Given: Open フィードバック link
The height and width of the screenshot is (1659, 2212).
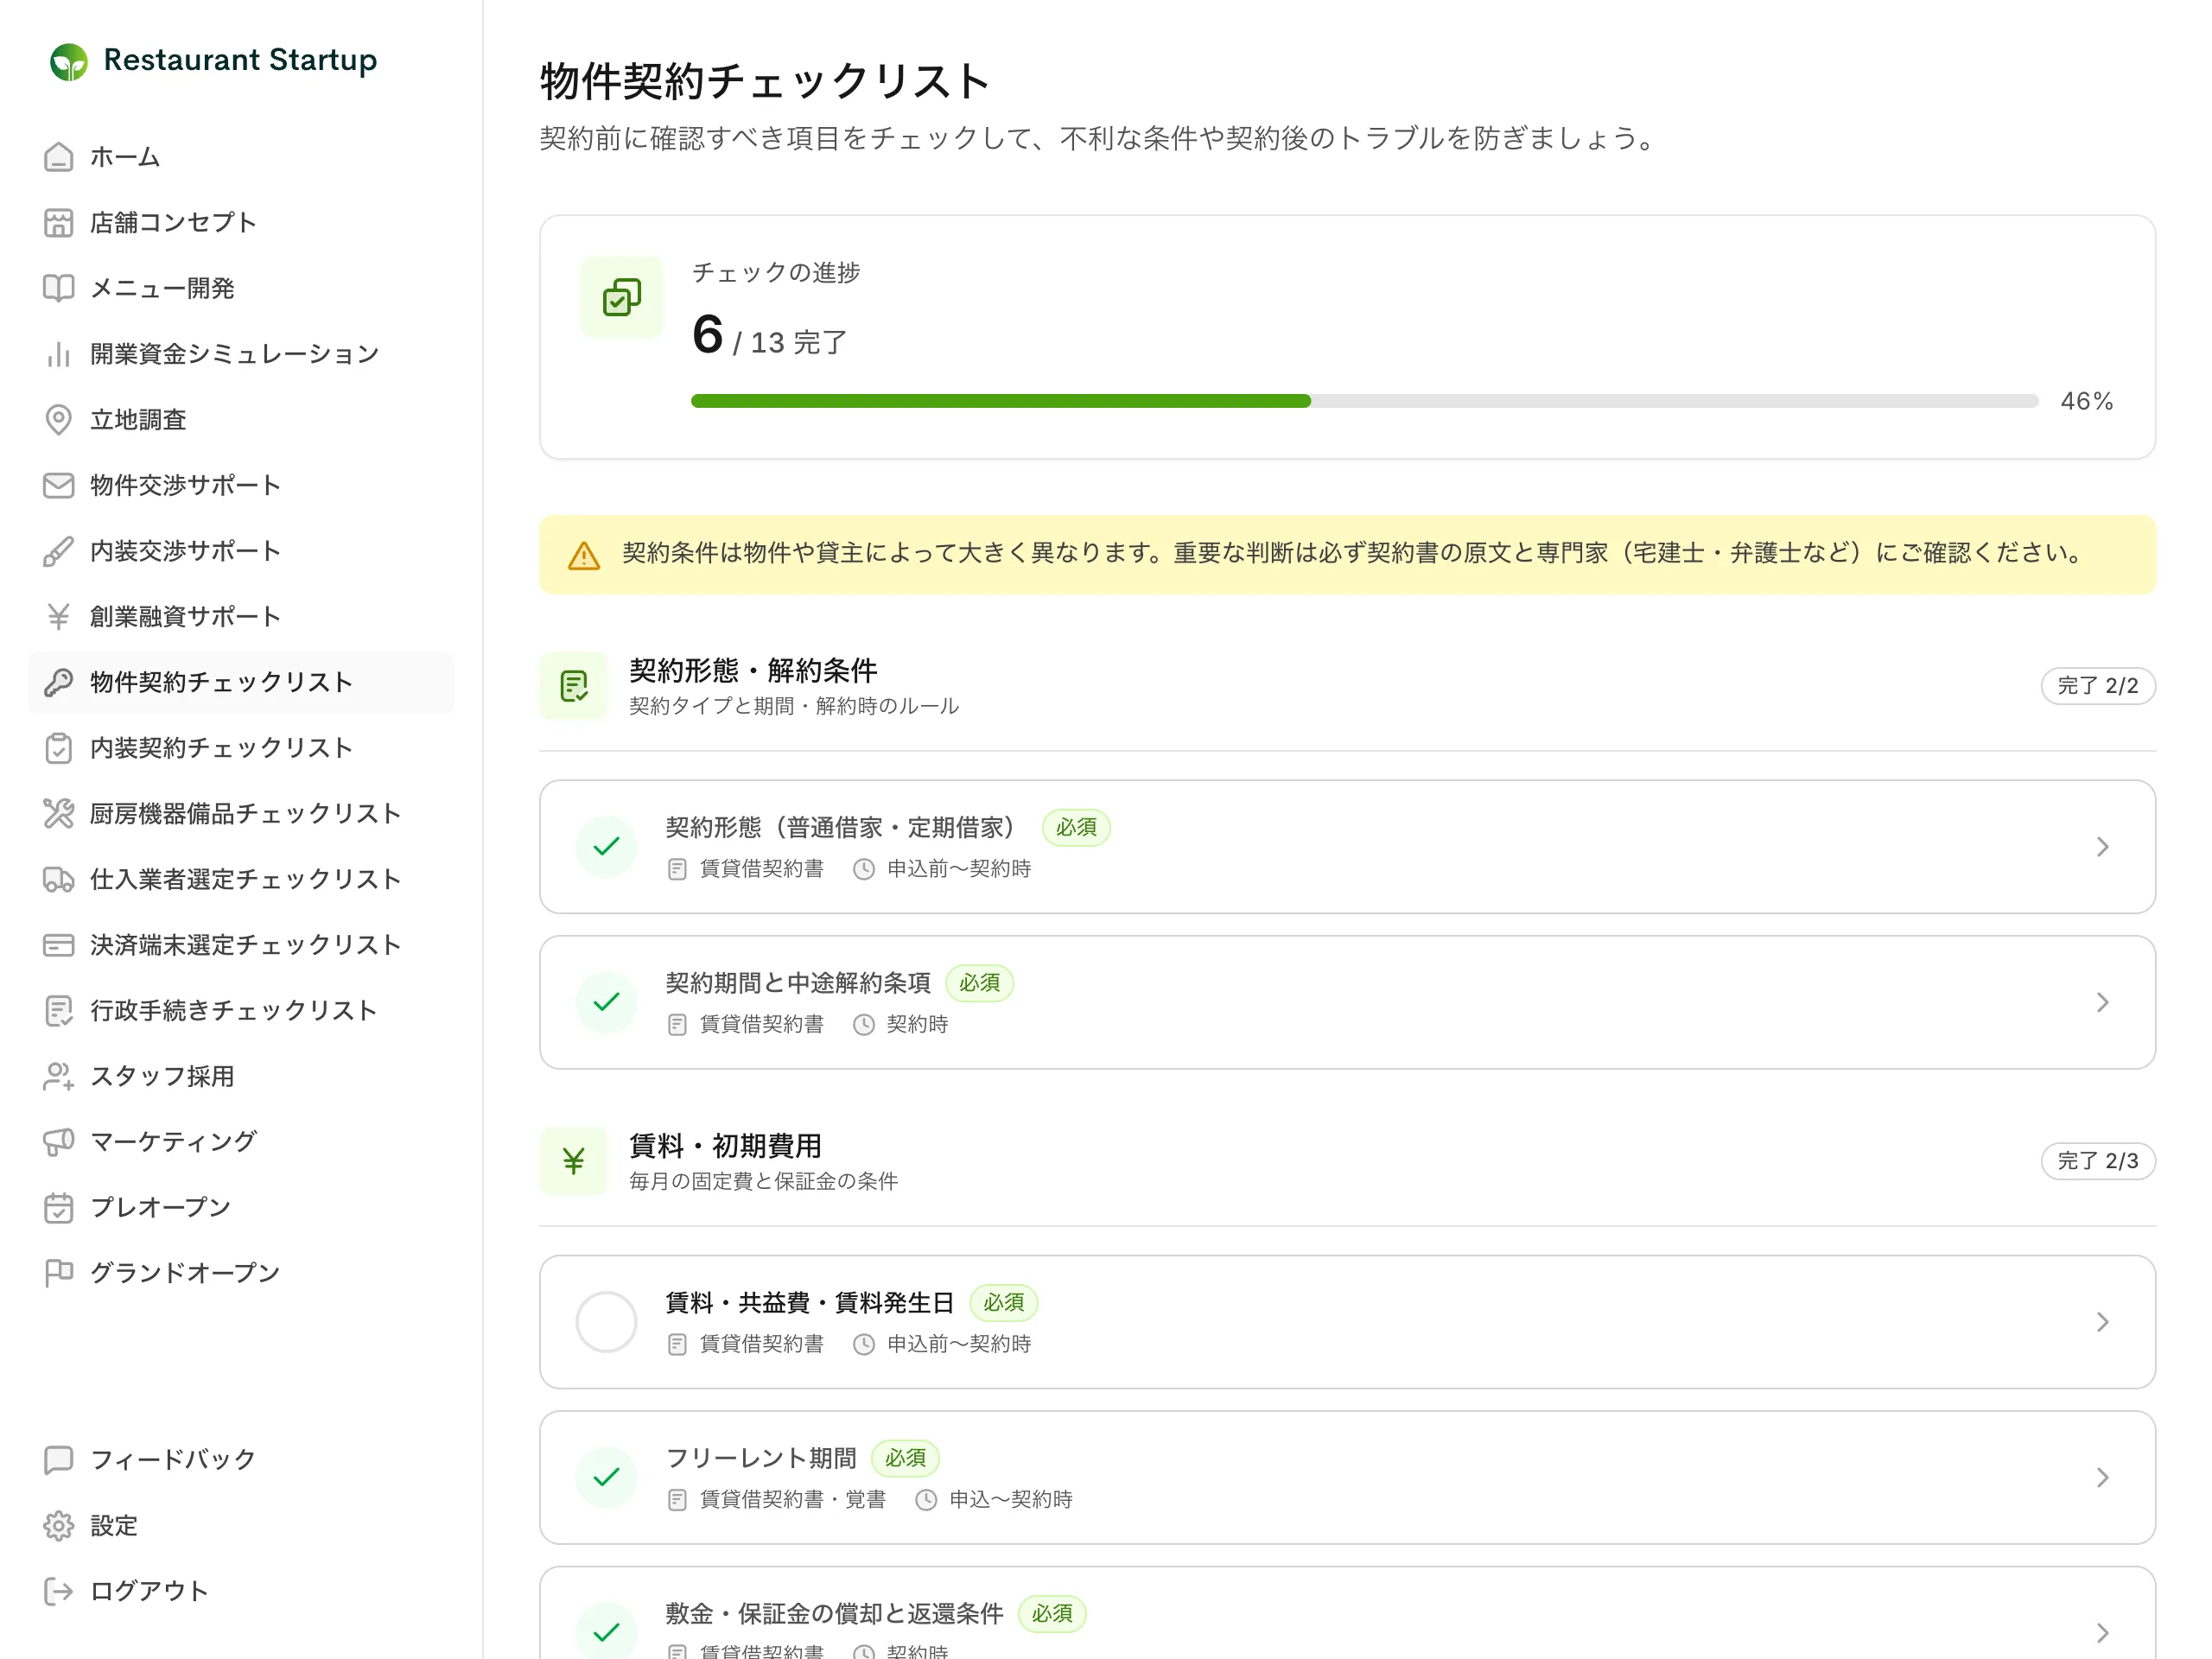Looking at the screenshot, I should [x=241, y=1460].
